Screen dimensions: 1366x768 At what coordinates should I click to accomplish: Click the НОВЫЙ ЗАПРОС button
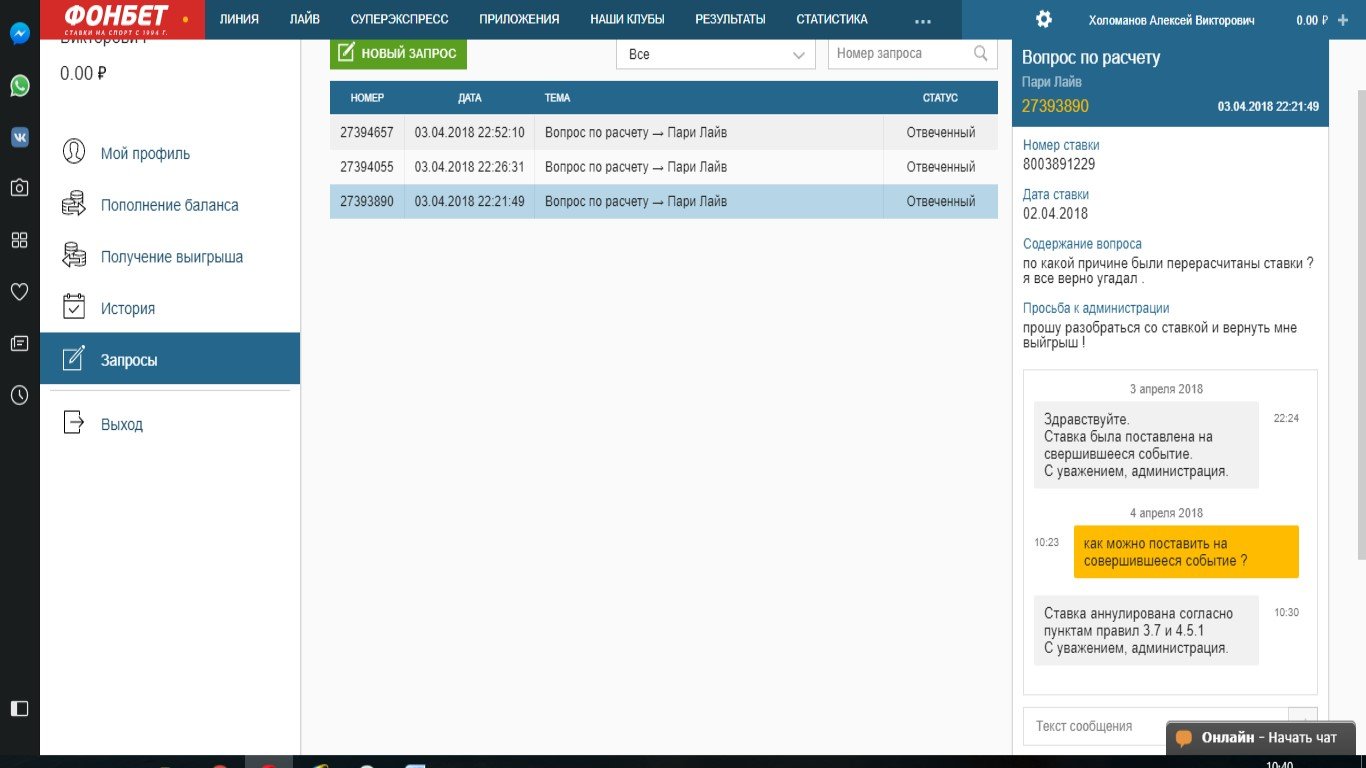pos(398,53)
